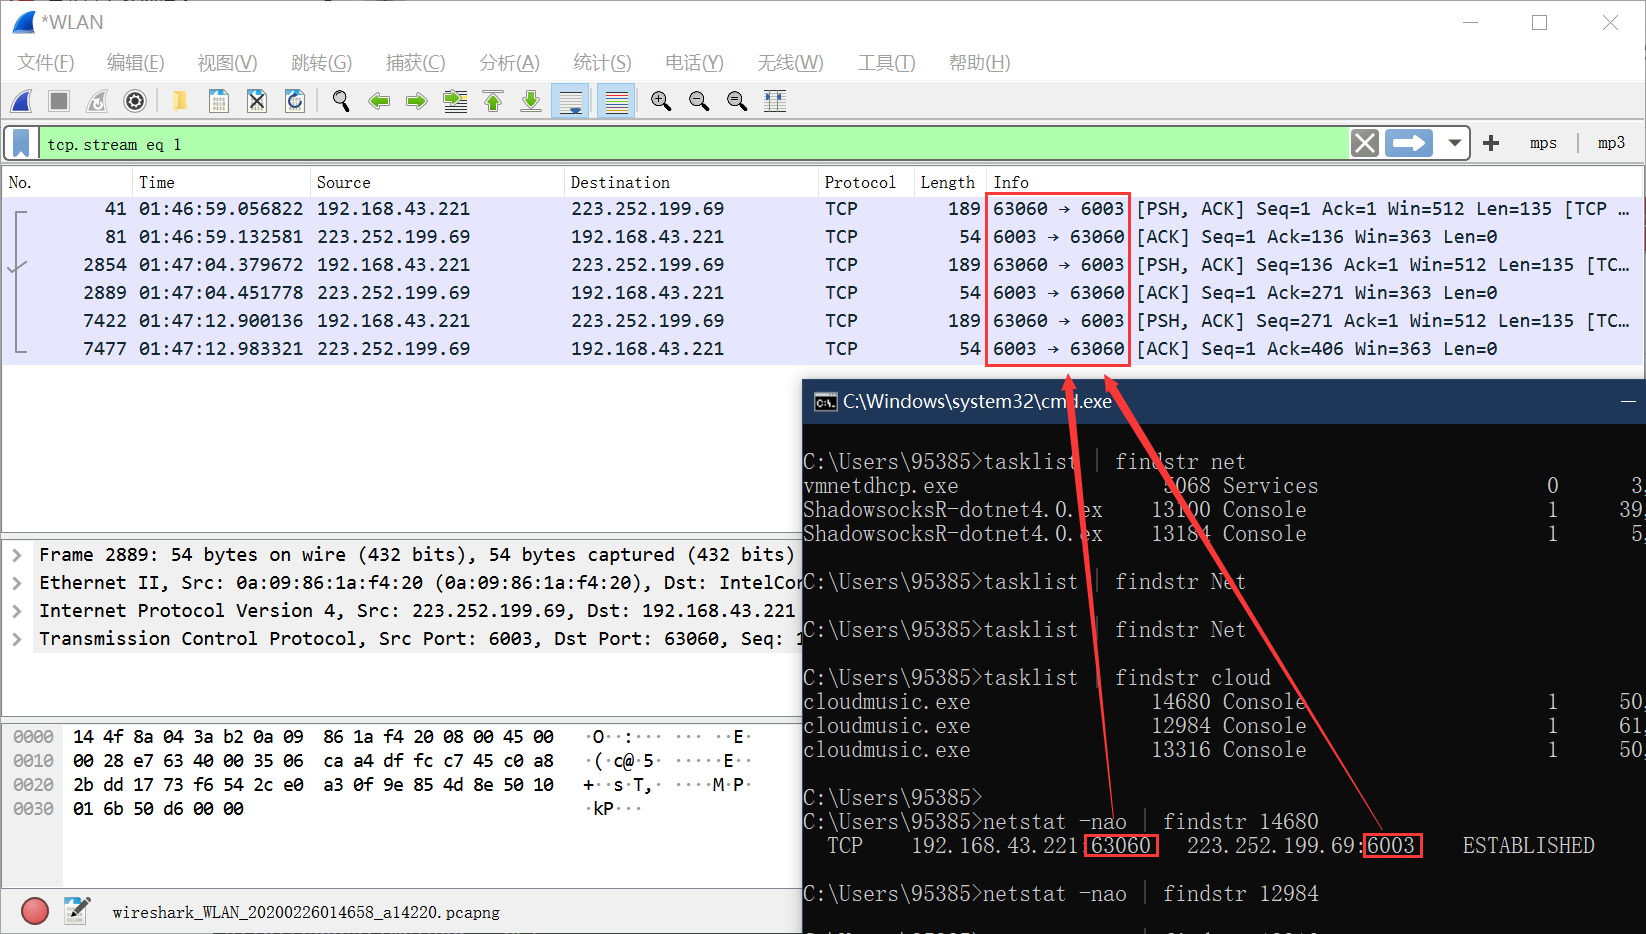1646x934 pixels.
Task: Zoom out packet text
Action: 699,101
